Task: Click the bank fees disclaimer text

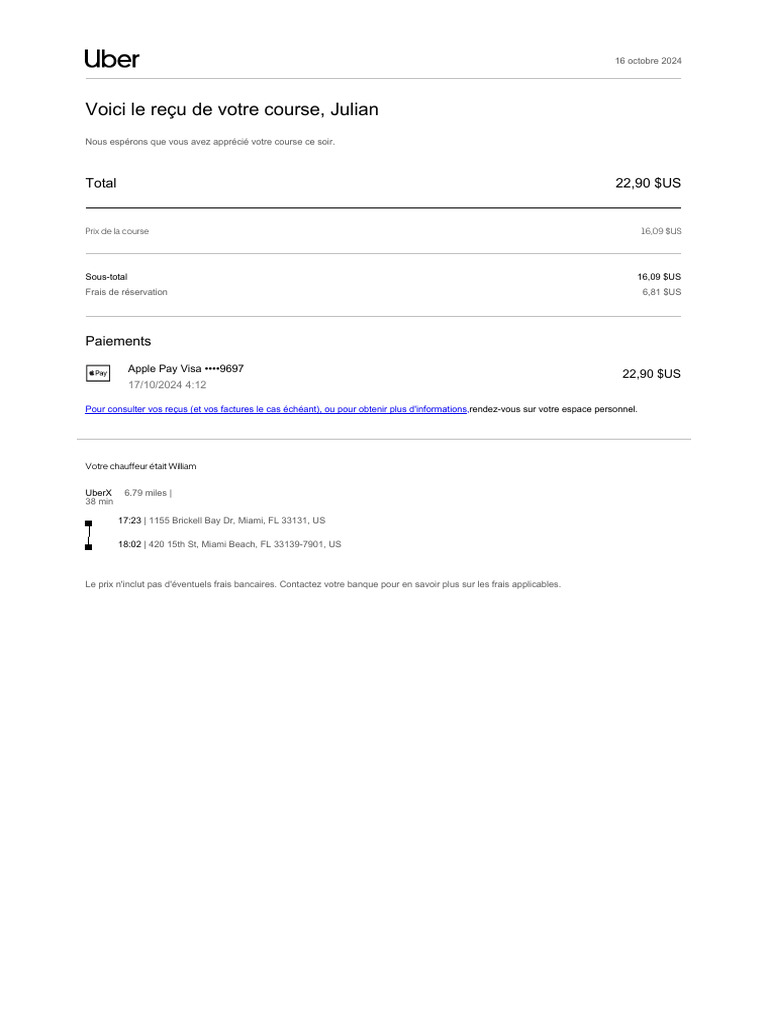Action: (323, 584)
